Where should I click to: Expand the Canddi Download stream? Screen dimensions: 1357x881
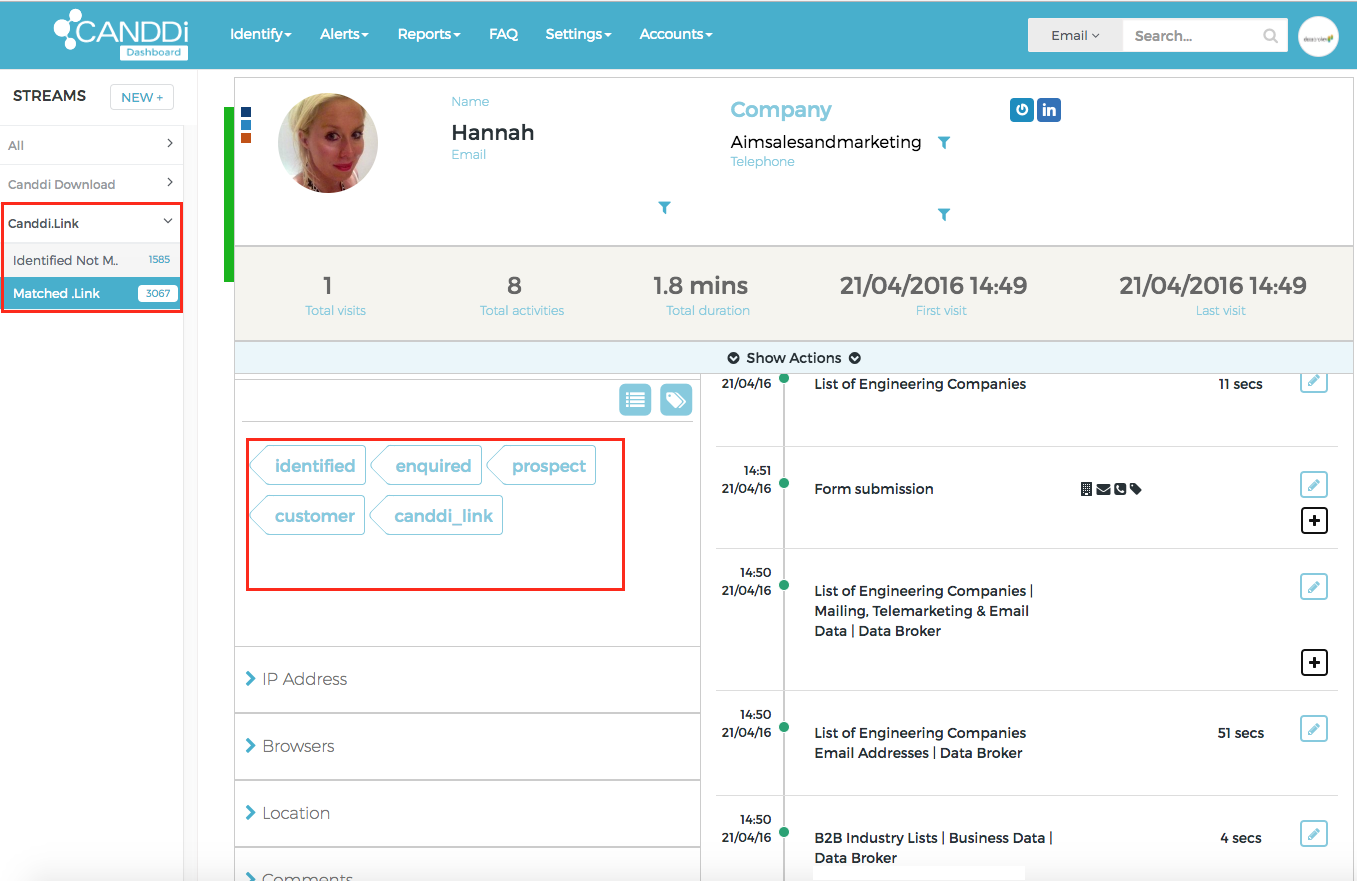(91, 184)
